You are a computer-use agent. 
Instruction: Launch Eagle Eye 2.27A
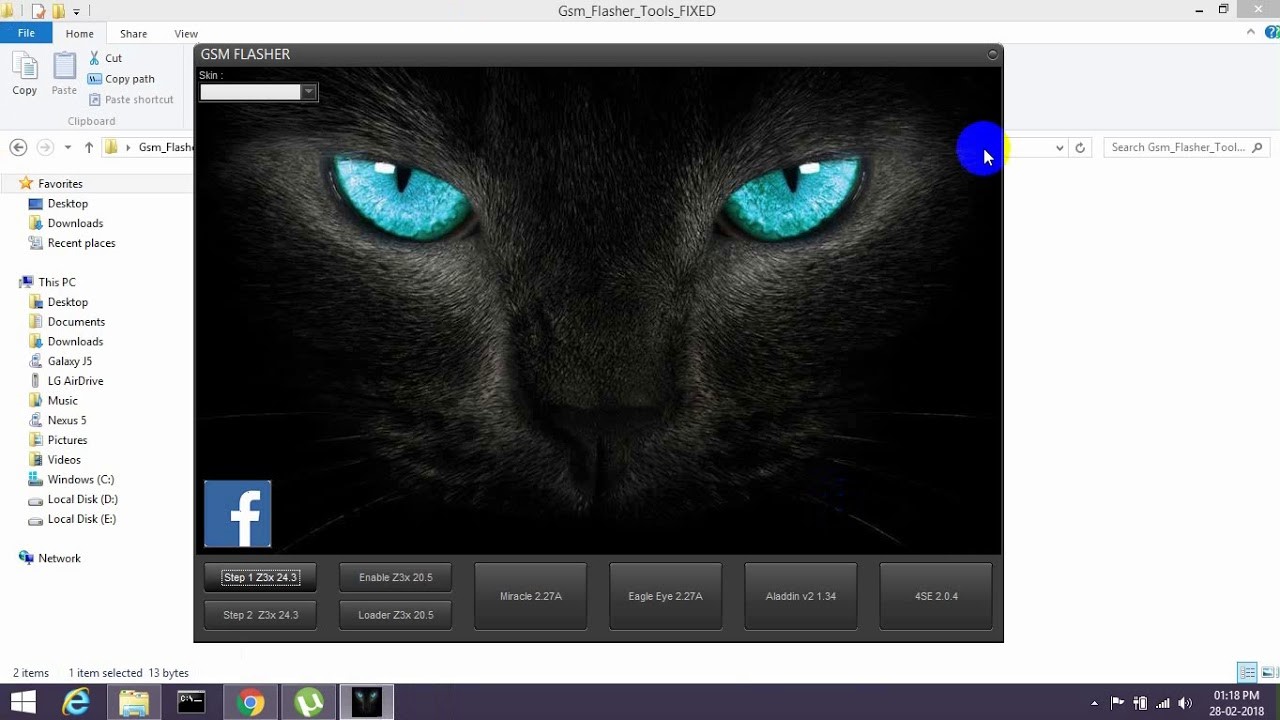665,596
